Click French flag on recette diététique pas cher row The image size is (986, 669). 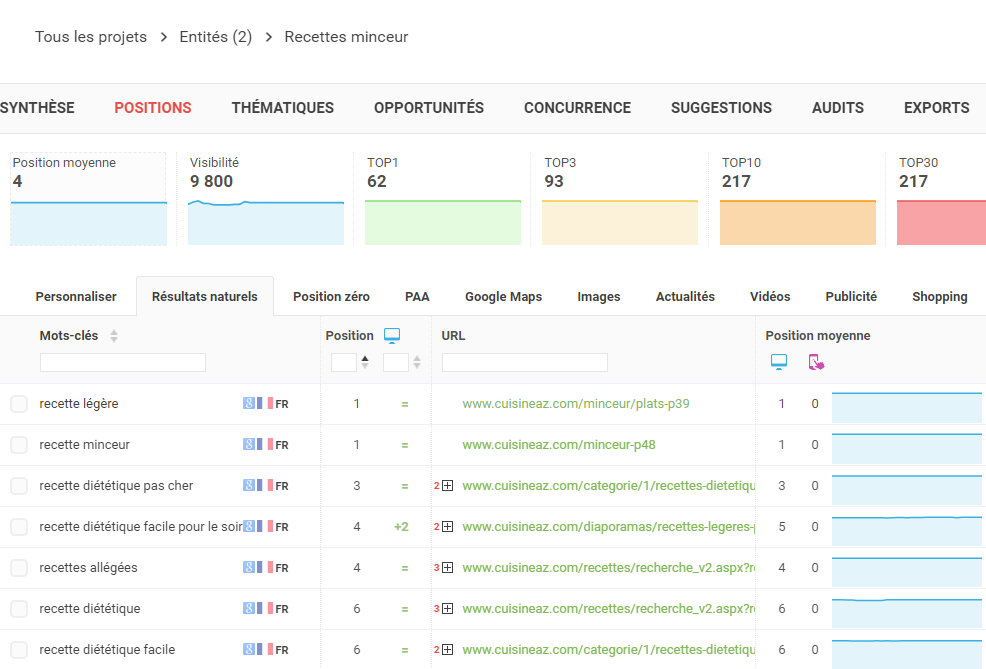265,485
